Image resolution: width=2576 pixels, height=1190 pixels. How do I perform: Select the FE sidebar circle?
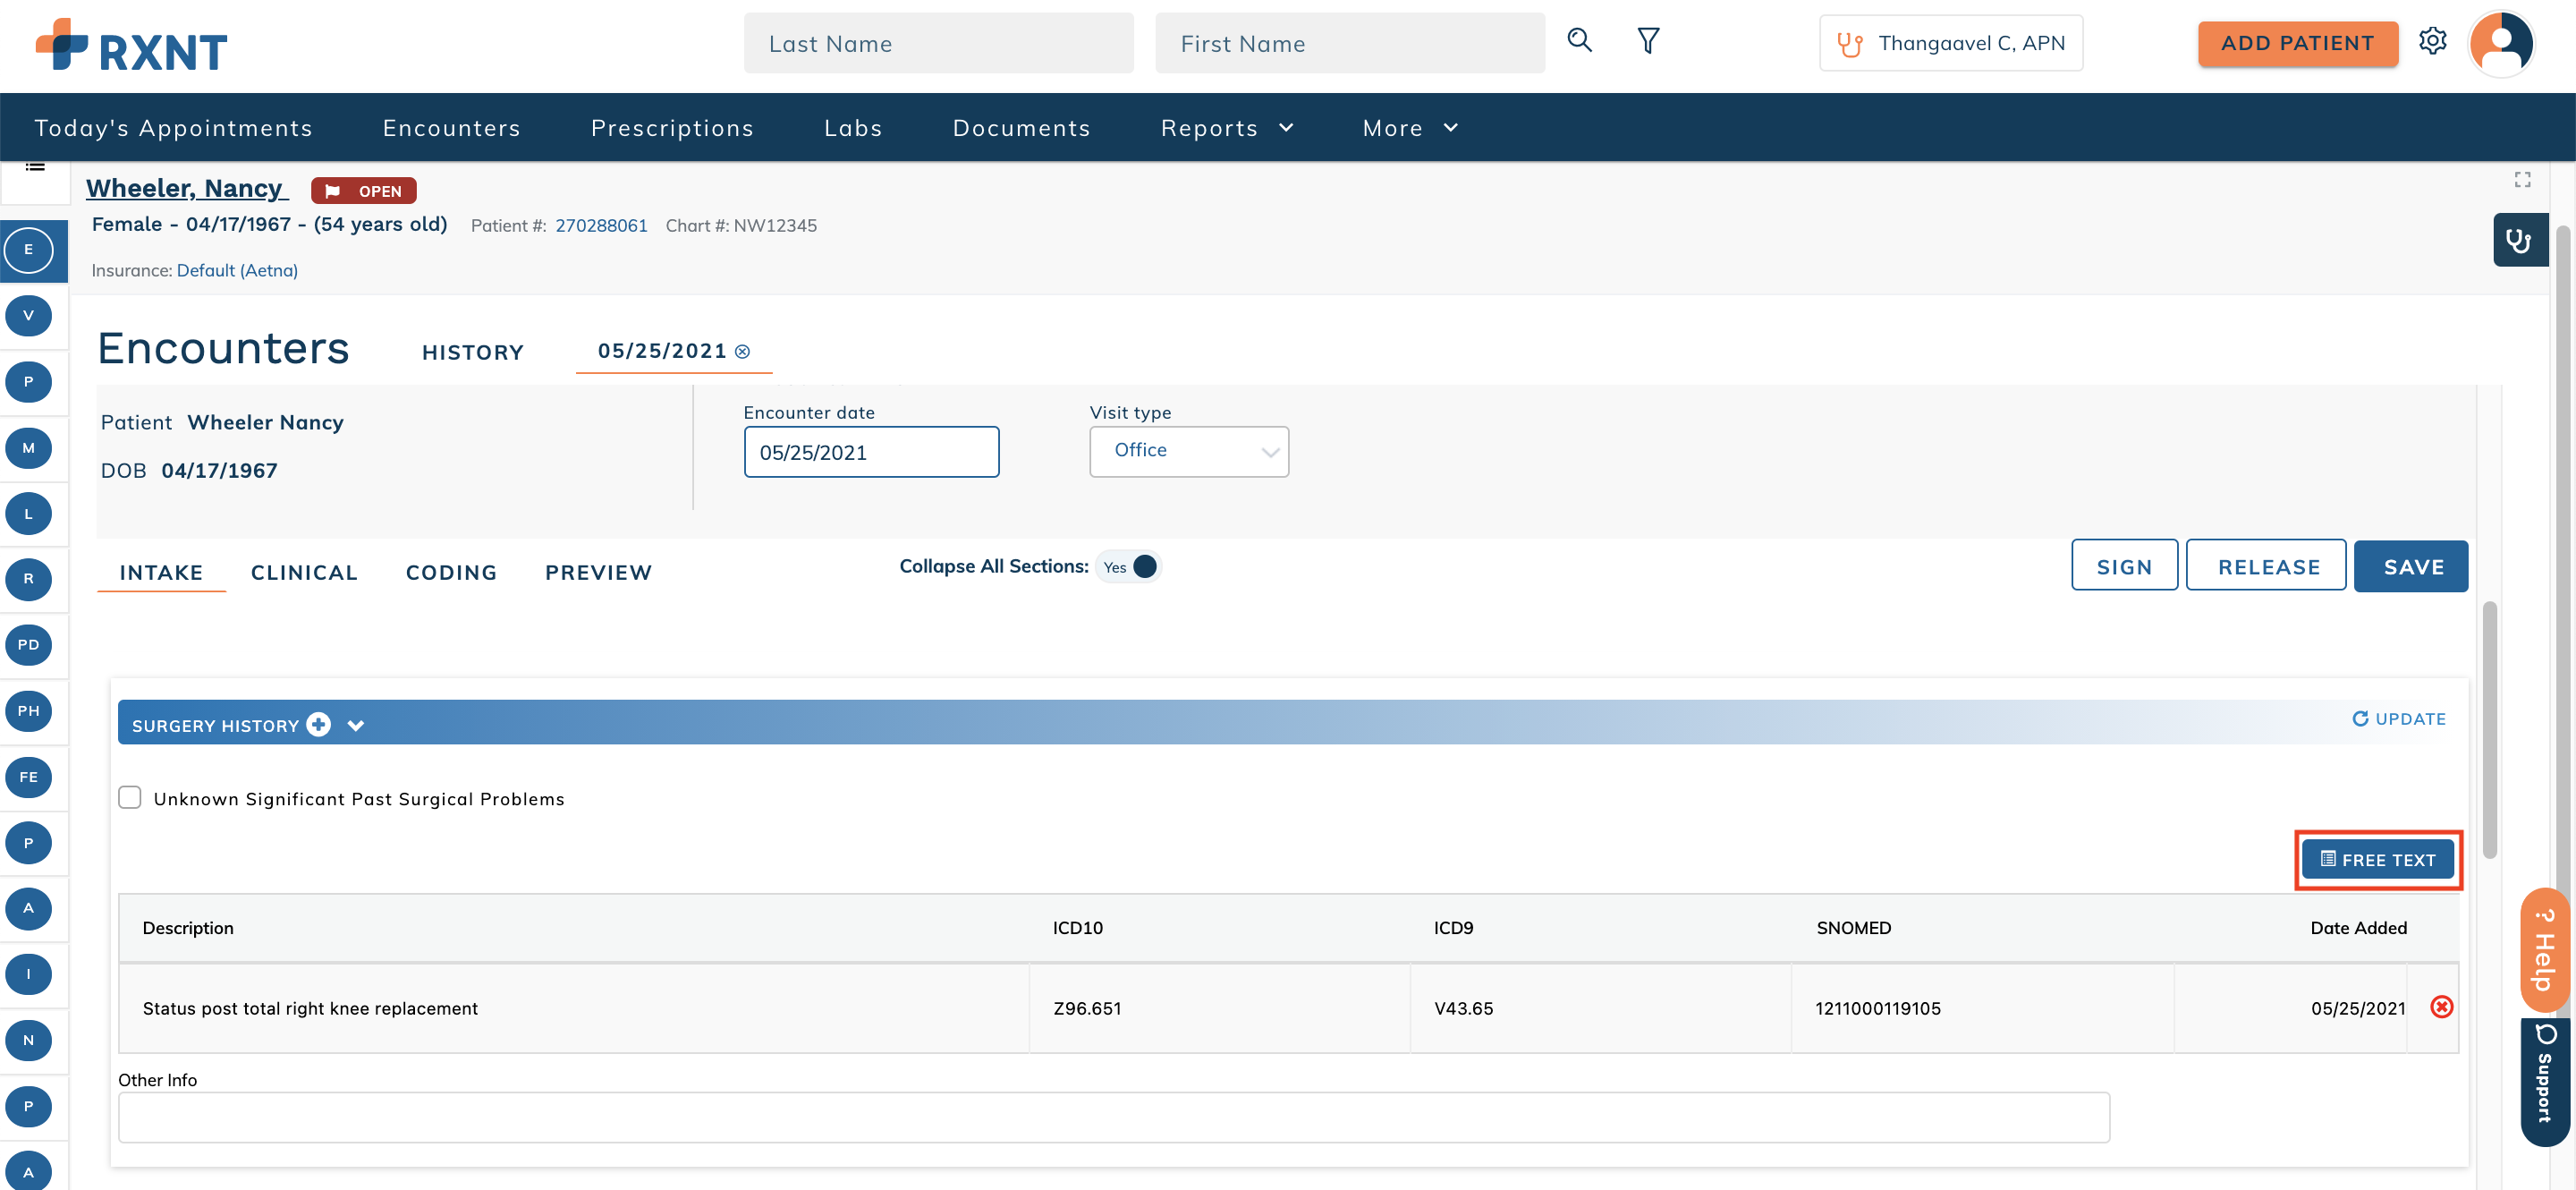coord(28,777)
